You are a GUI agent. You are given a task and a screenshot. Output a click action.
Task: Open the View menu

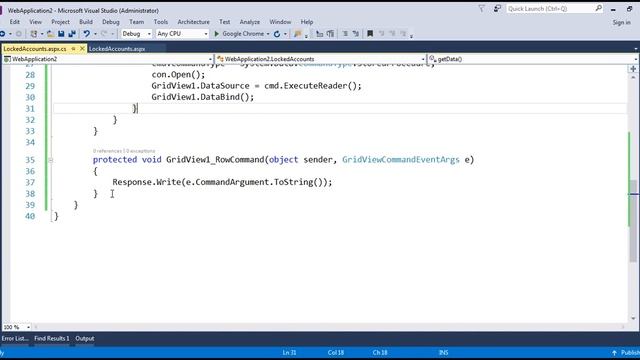point(36,22)
